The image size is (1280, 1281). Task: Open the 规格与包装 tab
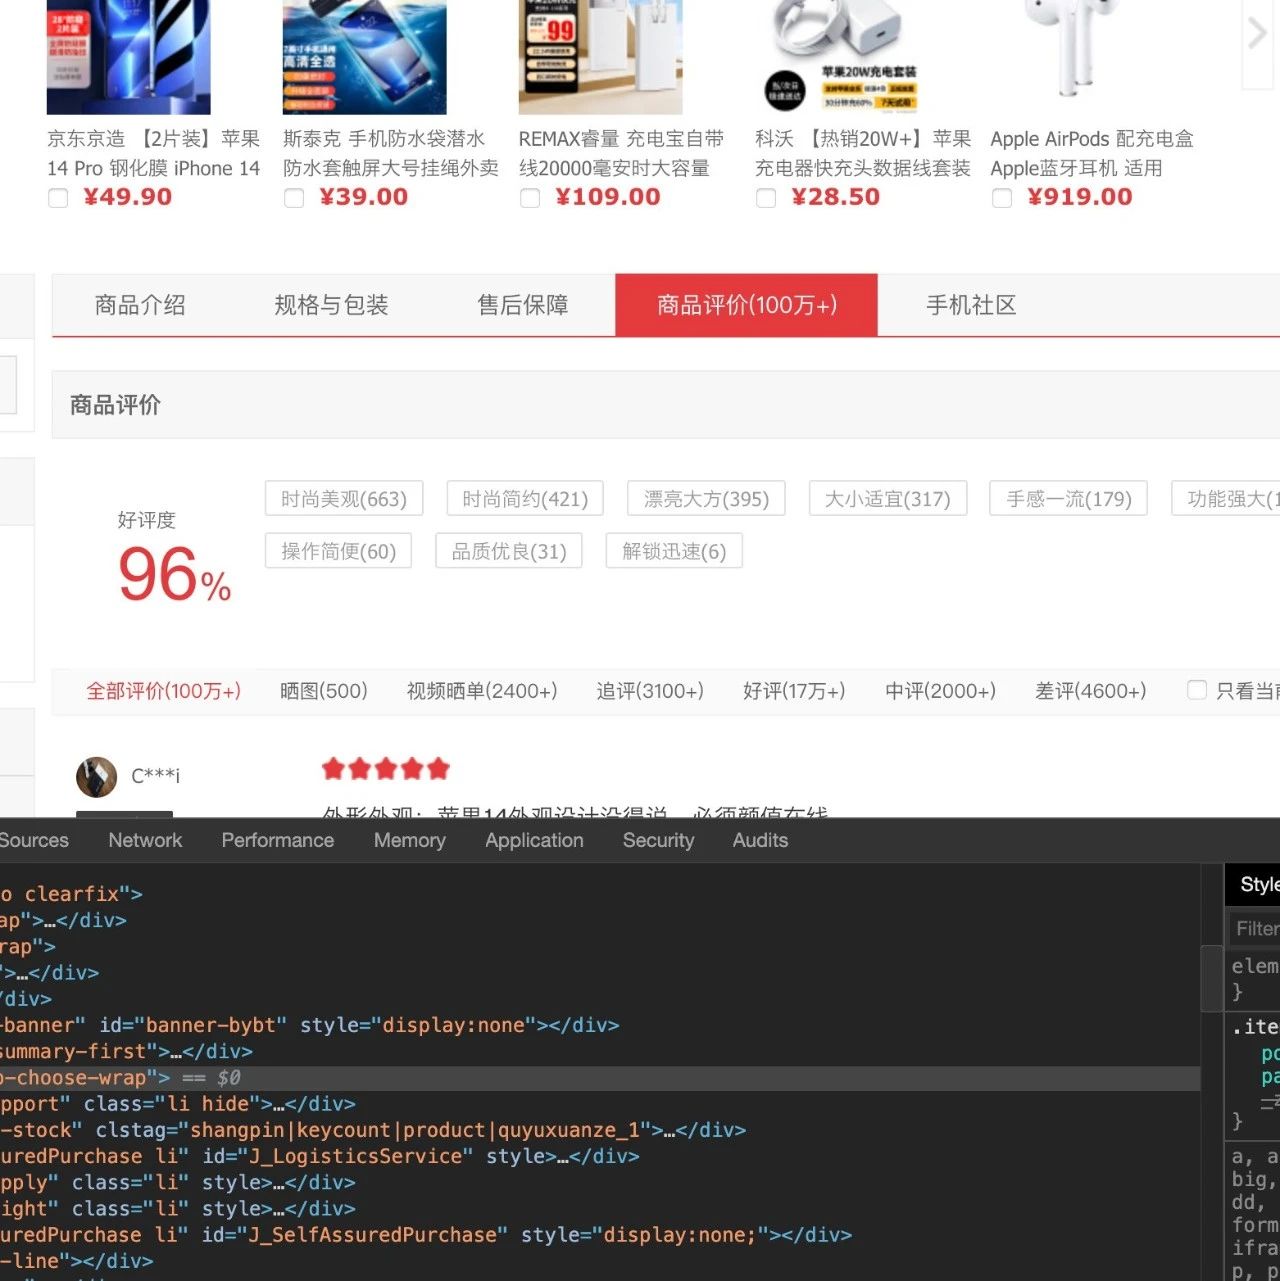click(x=331, y=305)
